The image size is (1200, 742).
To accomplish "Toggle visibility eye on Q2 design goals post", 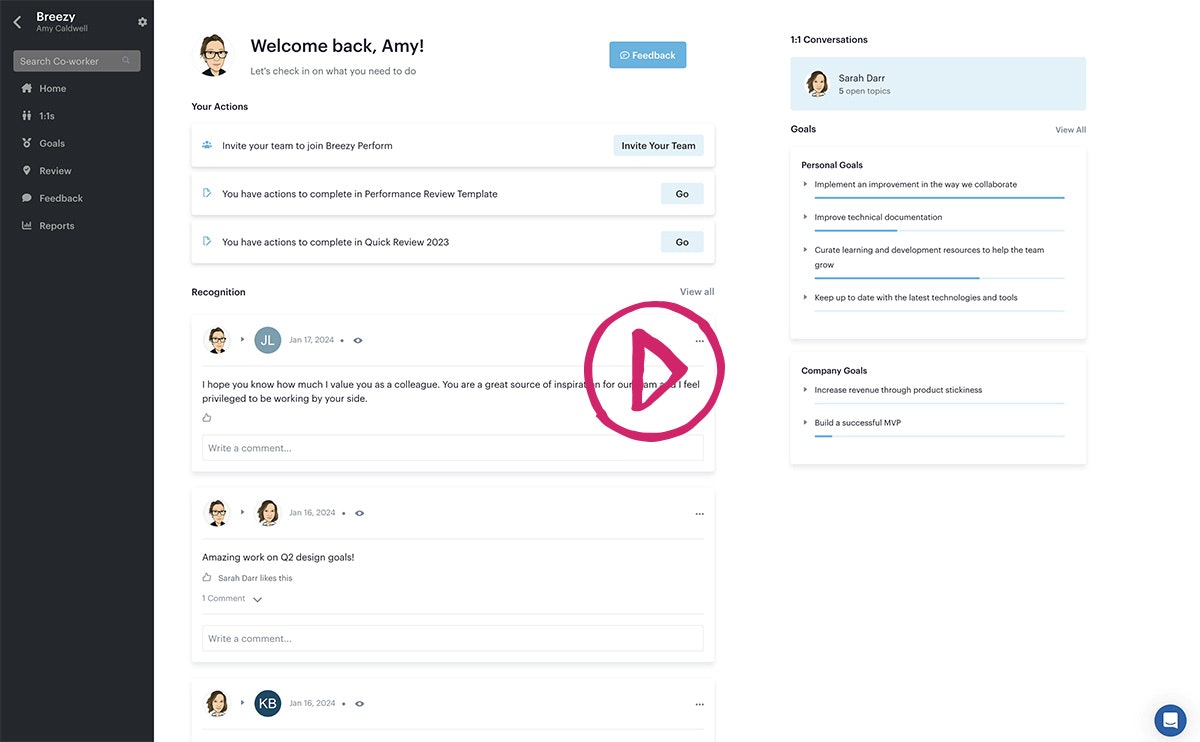I will pyautogui.click(x=359, y=513).
